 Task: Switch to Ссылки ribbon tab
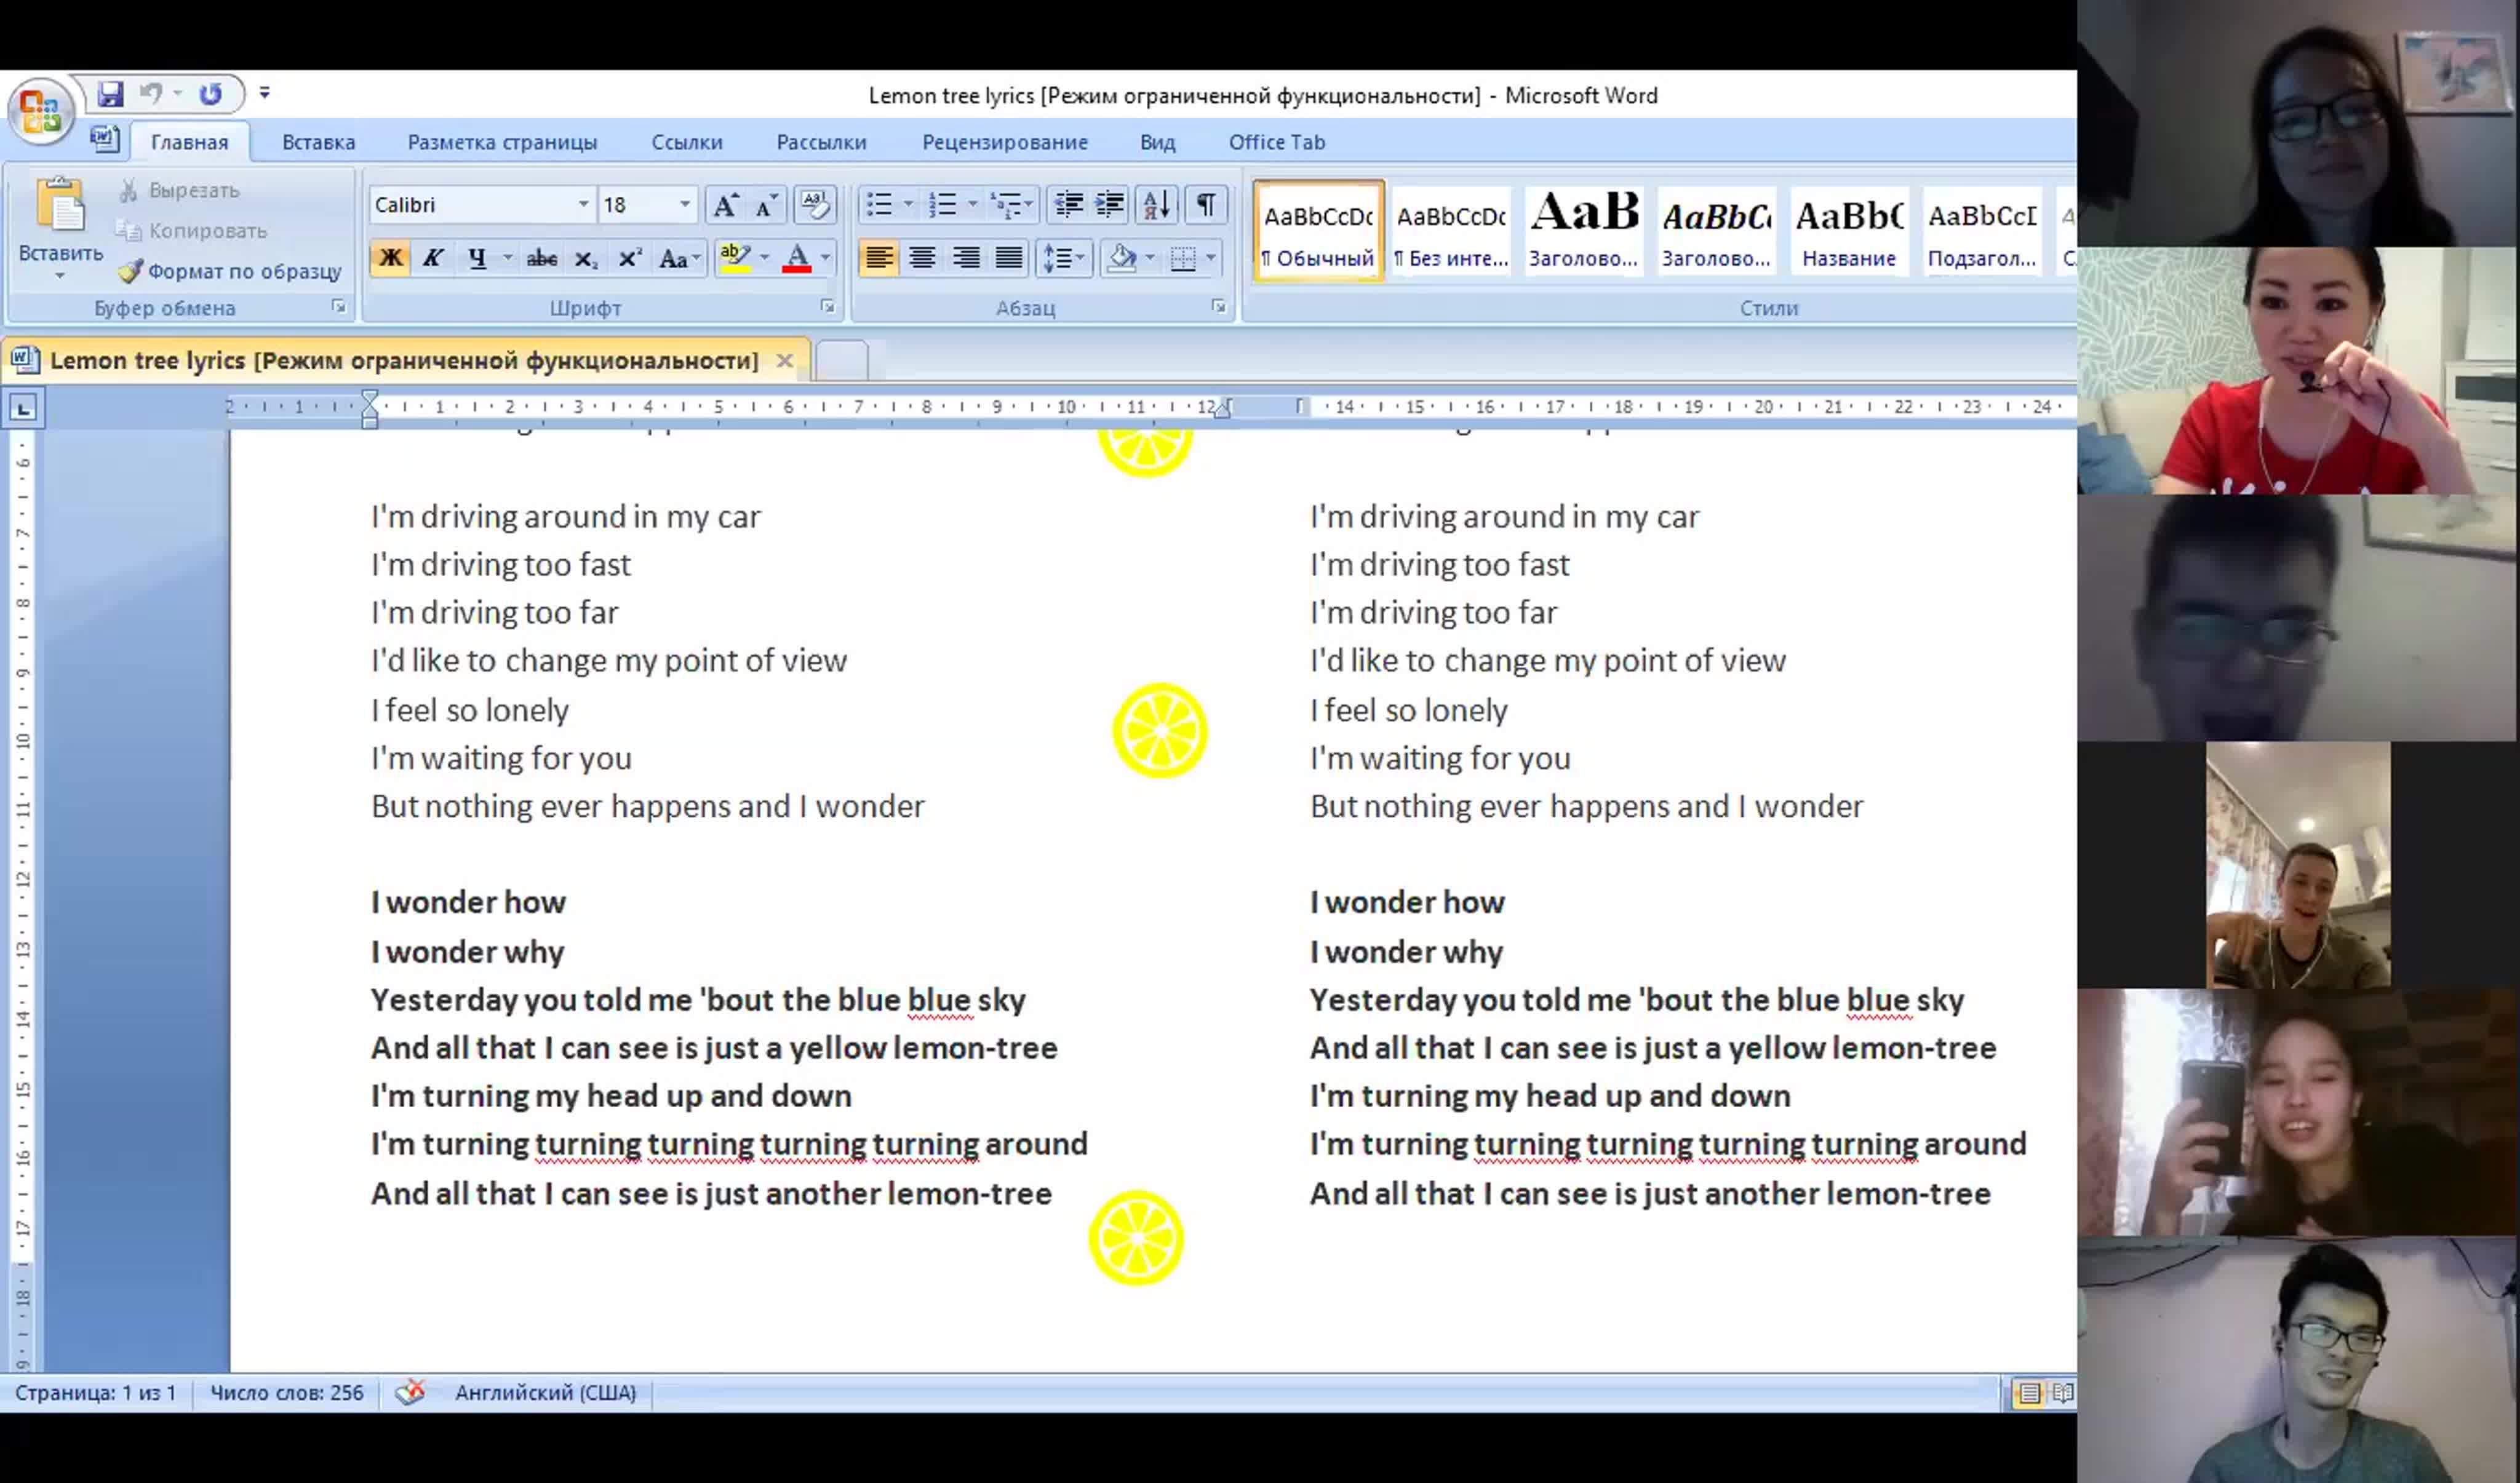[x=687, y=142]
